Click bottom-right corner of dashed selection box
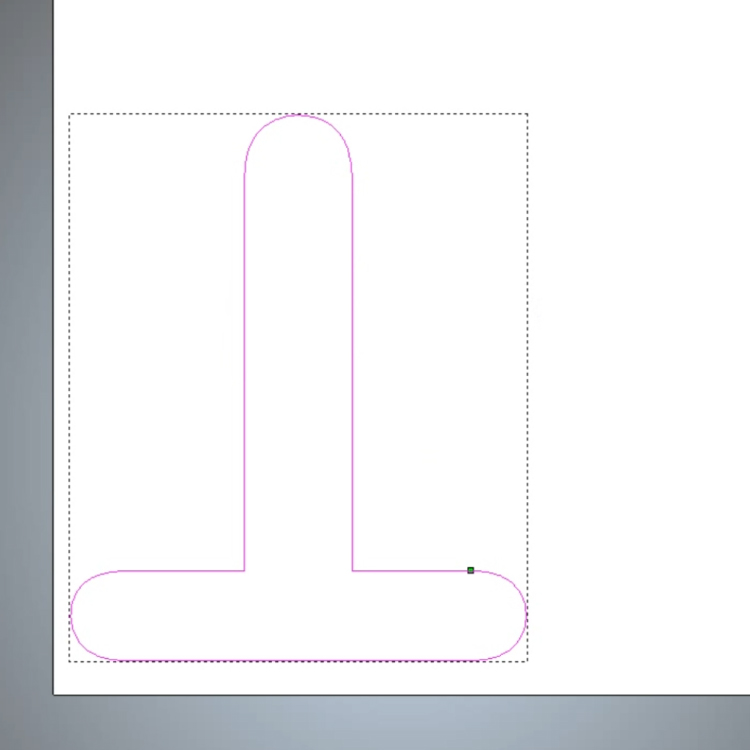 tap(527, 661)
